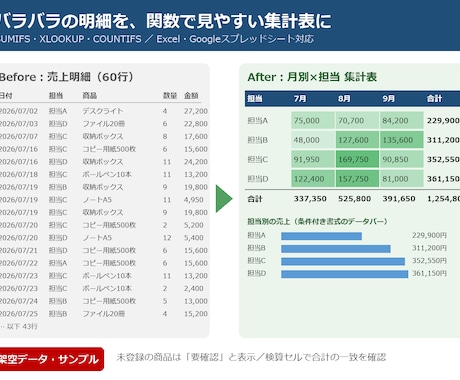460x380 pixels.
Task: Click the 商品 column header
Action: (90, 96)
